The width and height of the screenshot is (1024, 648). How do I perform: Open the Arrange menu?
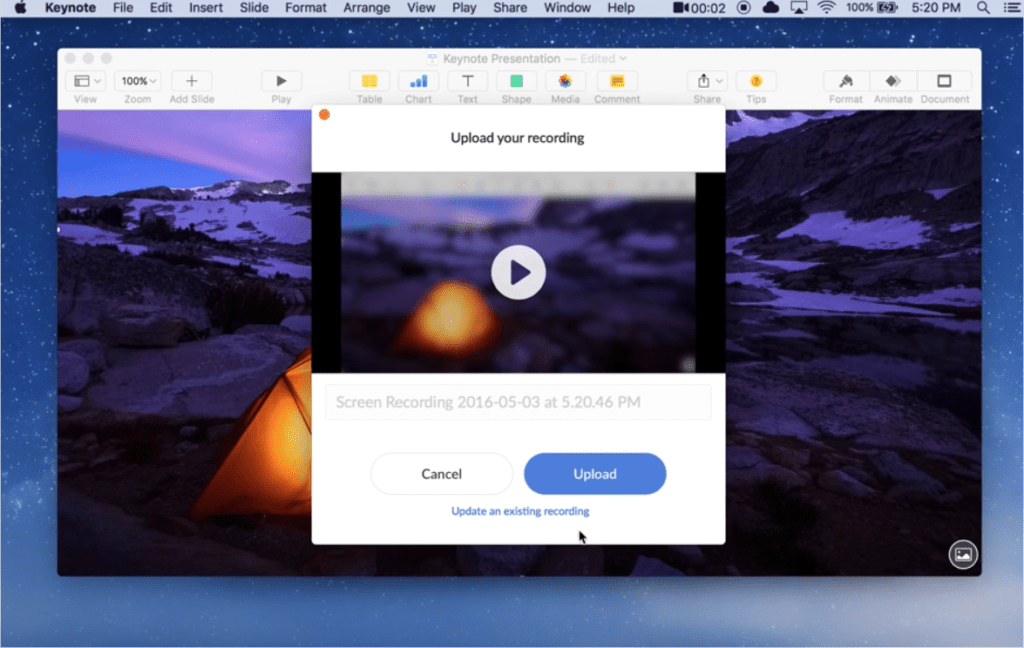(x=366, y=8)
